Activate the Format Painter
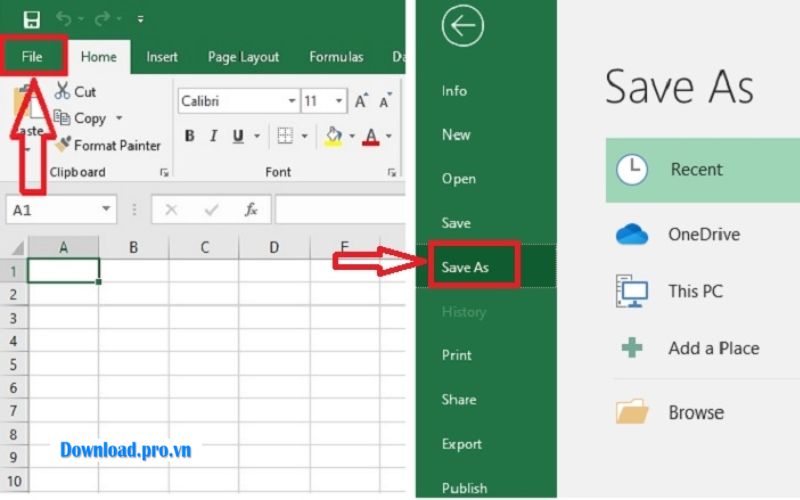 108,145
